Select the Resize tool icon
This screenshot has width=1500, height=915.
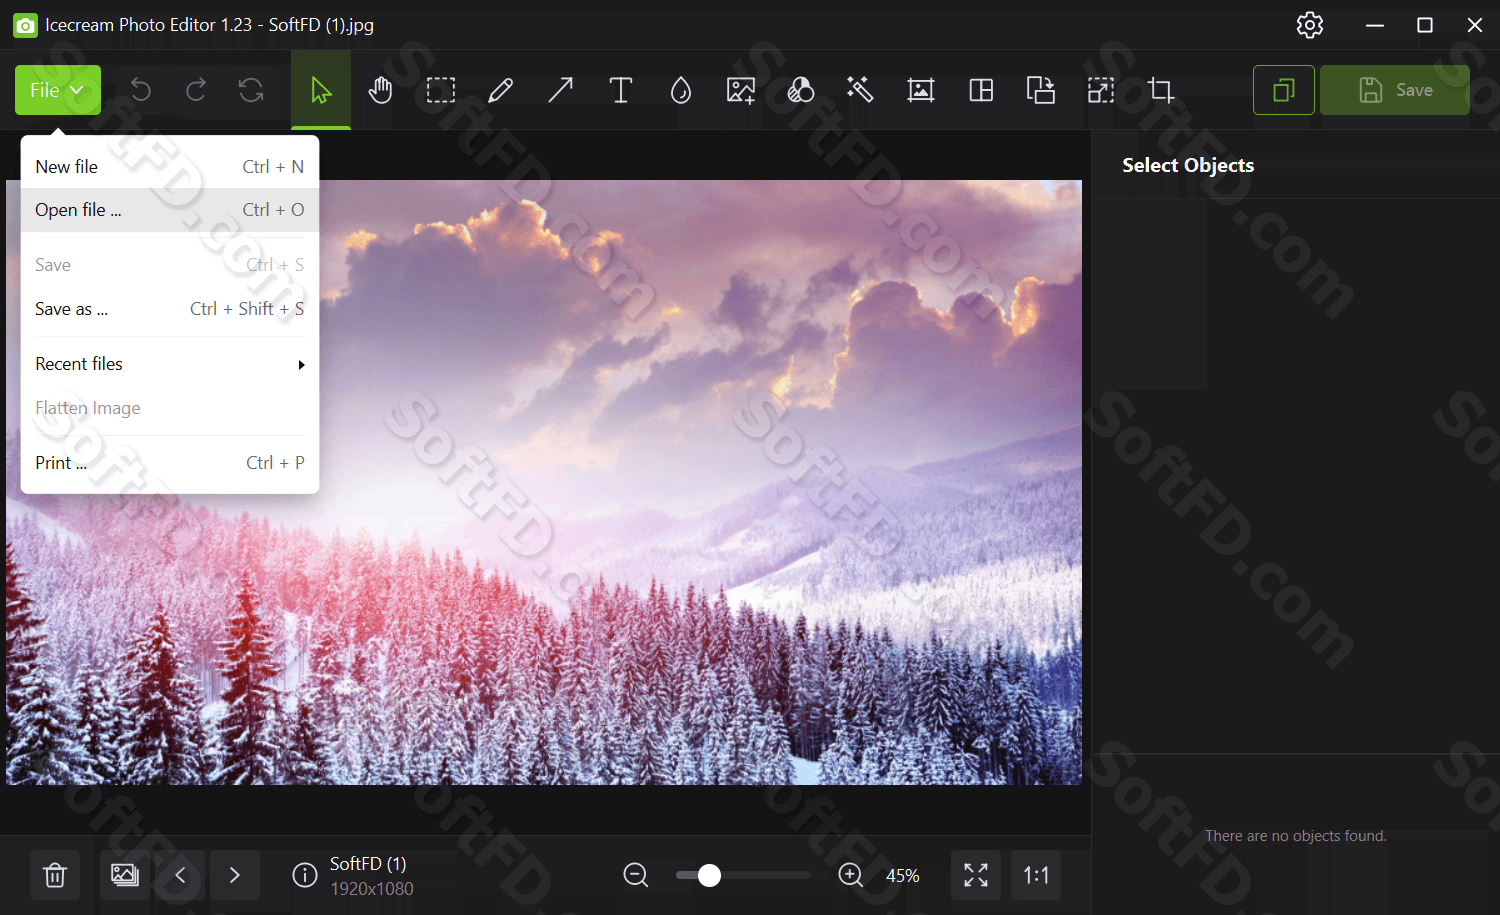tap(1101, 90)
